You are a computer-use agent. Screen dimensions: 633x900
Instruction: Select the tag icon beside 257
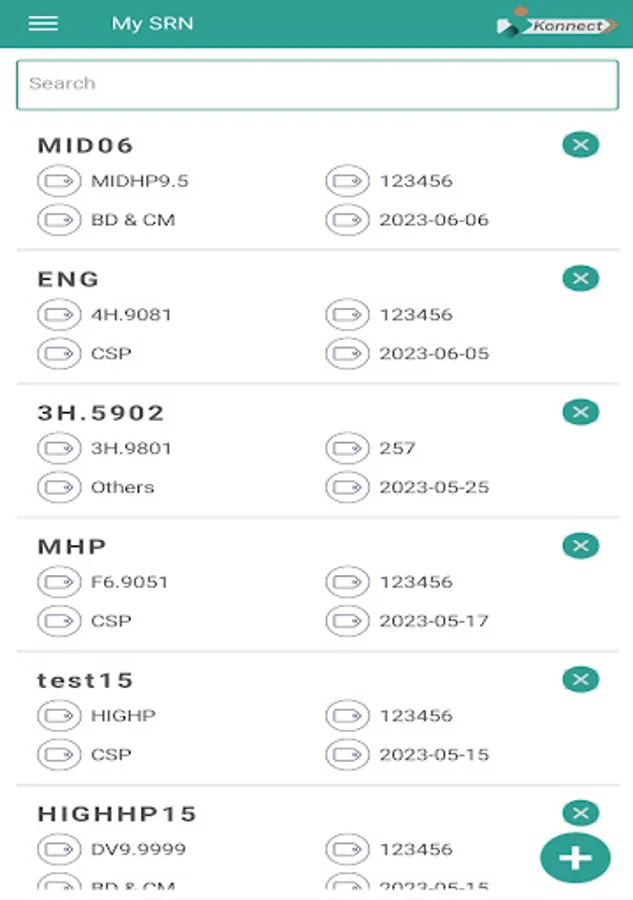coord(347,448)
